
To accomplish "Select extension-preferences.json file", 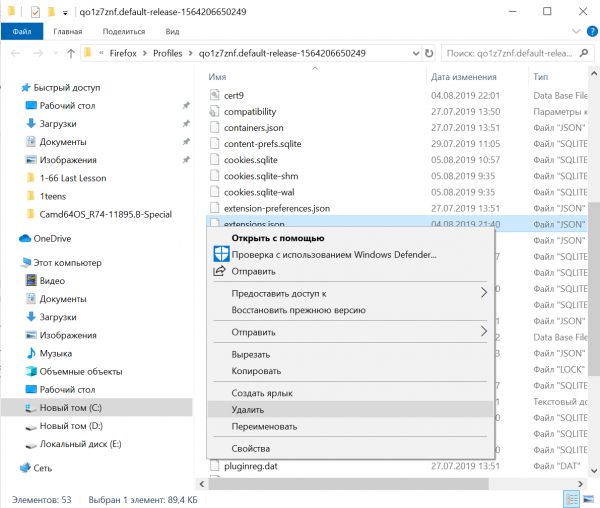I will (277, 208).
